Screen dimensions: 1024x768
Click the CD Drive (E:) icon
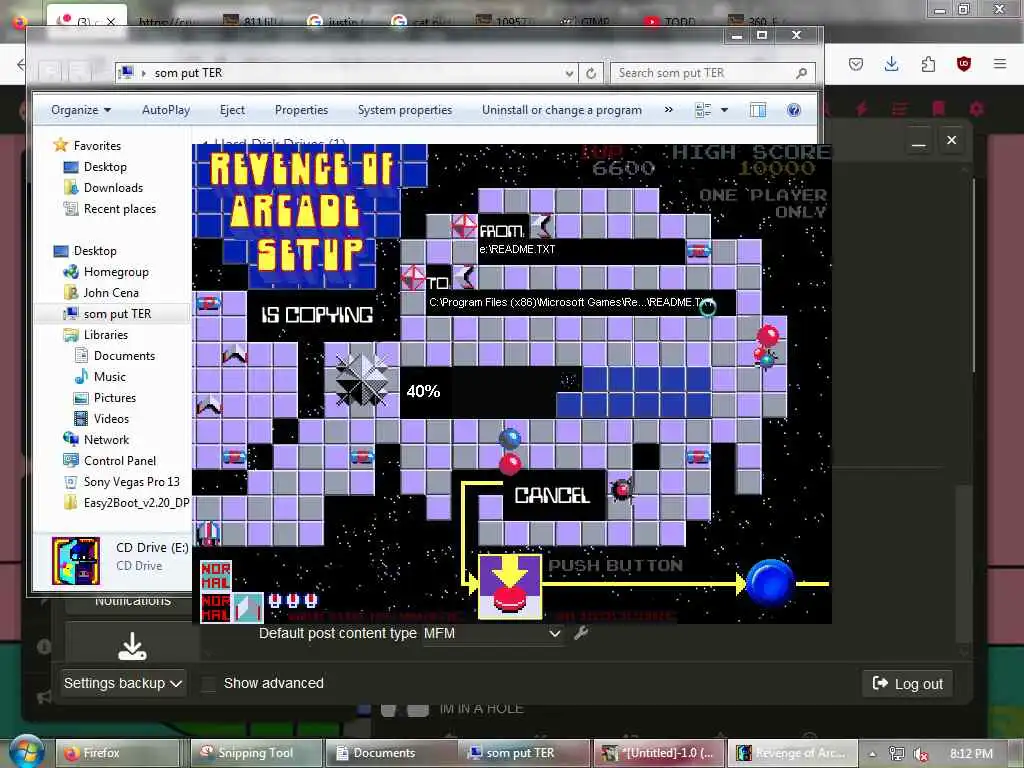coord(76,560)
